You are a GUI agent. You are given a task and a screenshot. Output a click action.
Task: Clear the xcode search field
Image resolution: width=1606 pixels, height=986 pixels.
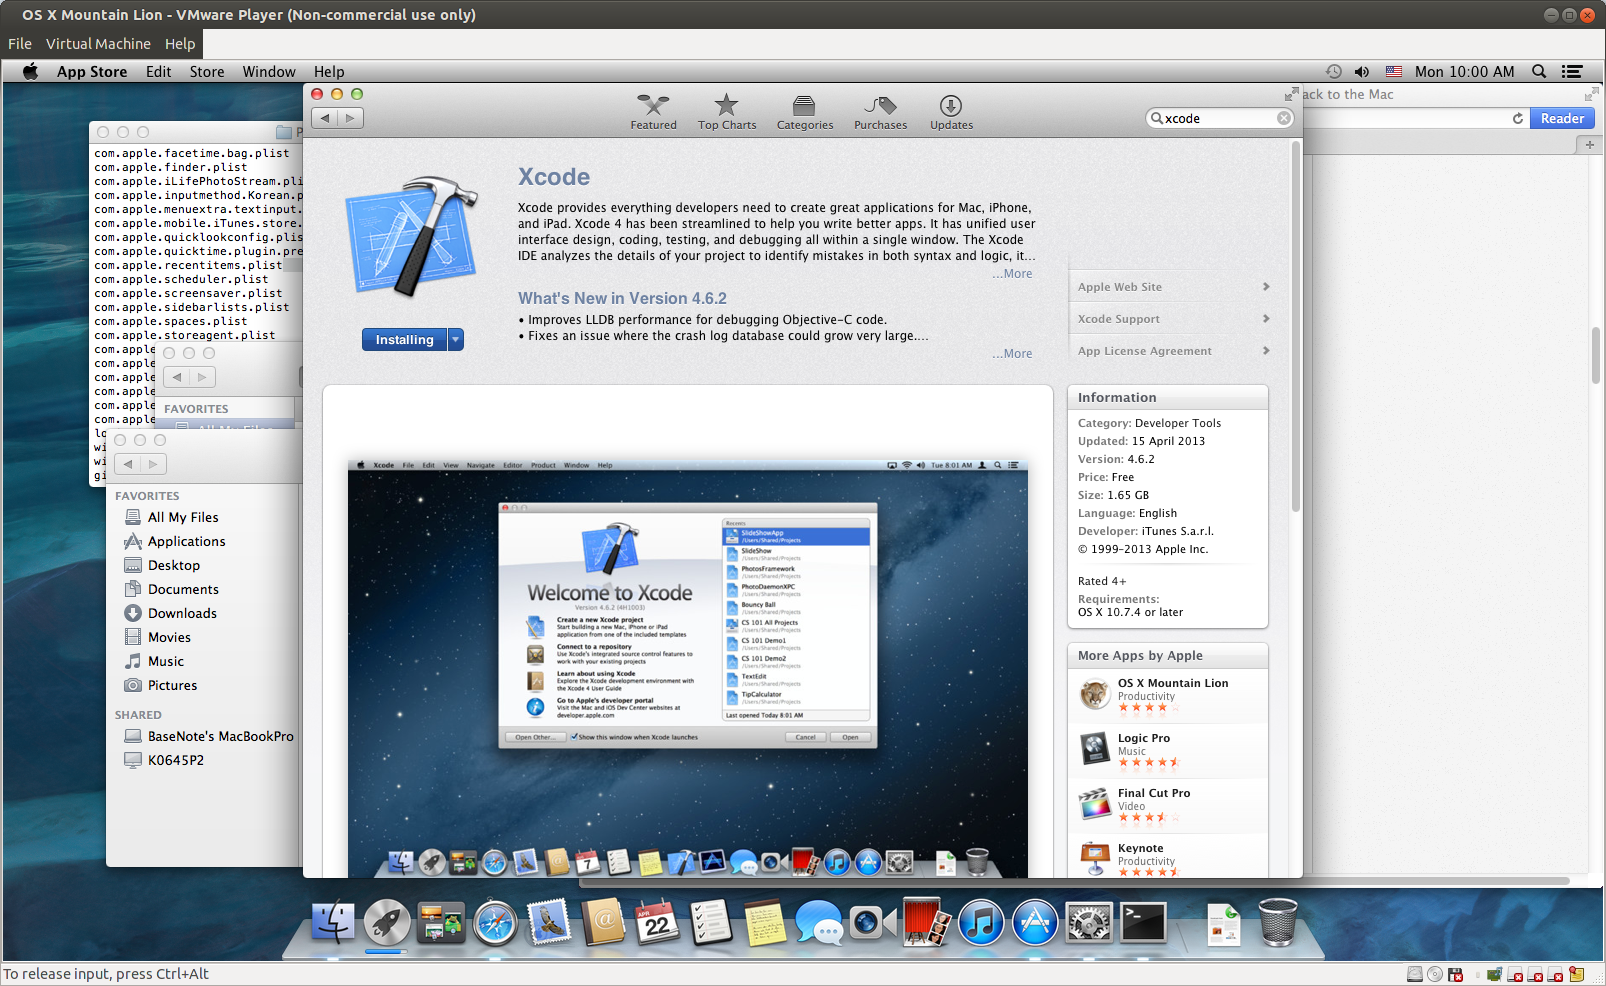click(x=1284, y=118)
